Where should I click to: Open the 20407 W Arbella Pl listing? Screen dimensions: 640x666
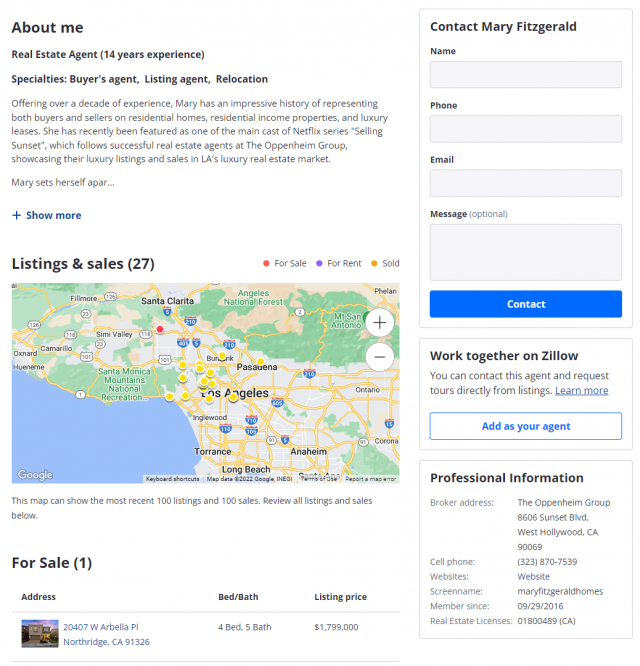pyautogui.click(x=101, y=627)
